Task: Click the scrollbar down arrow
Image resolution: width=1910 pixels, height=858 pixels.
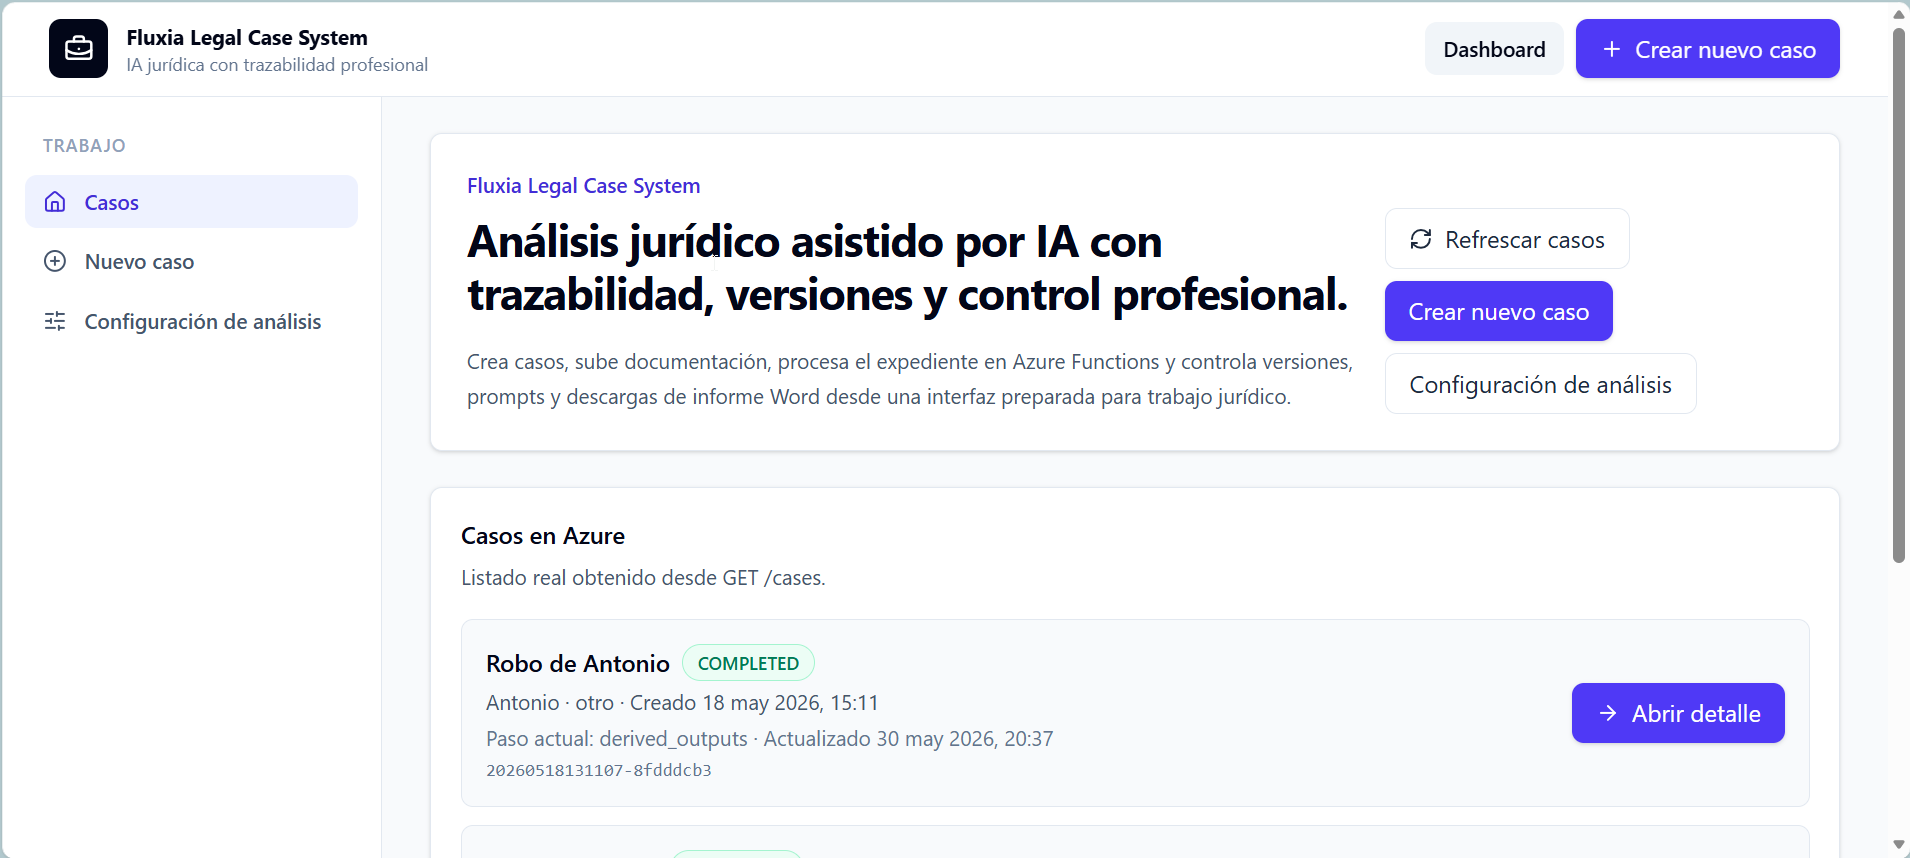Action: (1898, 846)
